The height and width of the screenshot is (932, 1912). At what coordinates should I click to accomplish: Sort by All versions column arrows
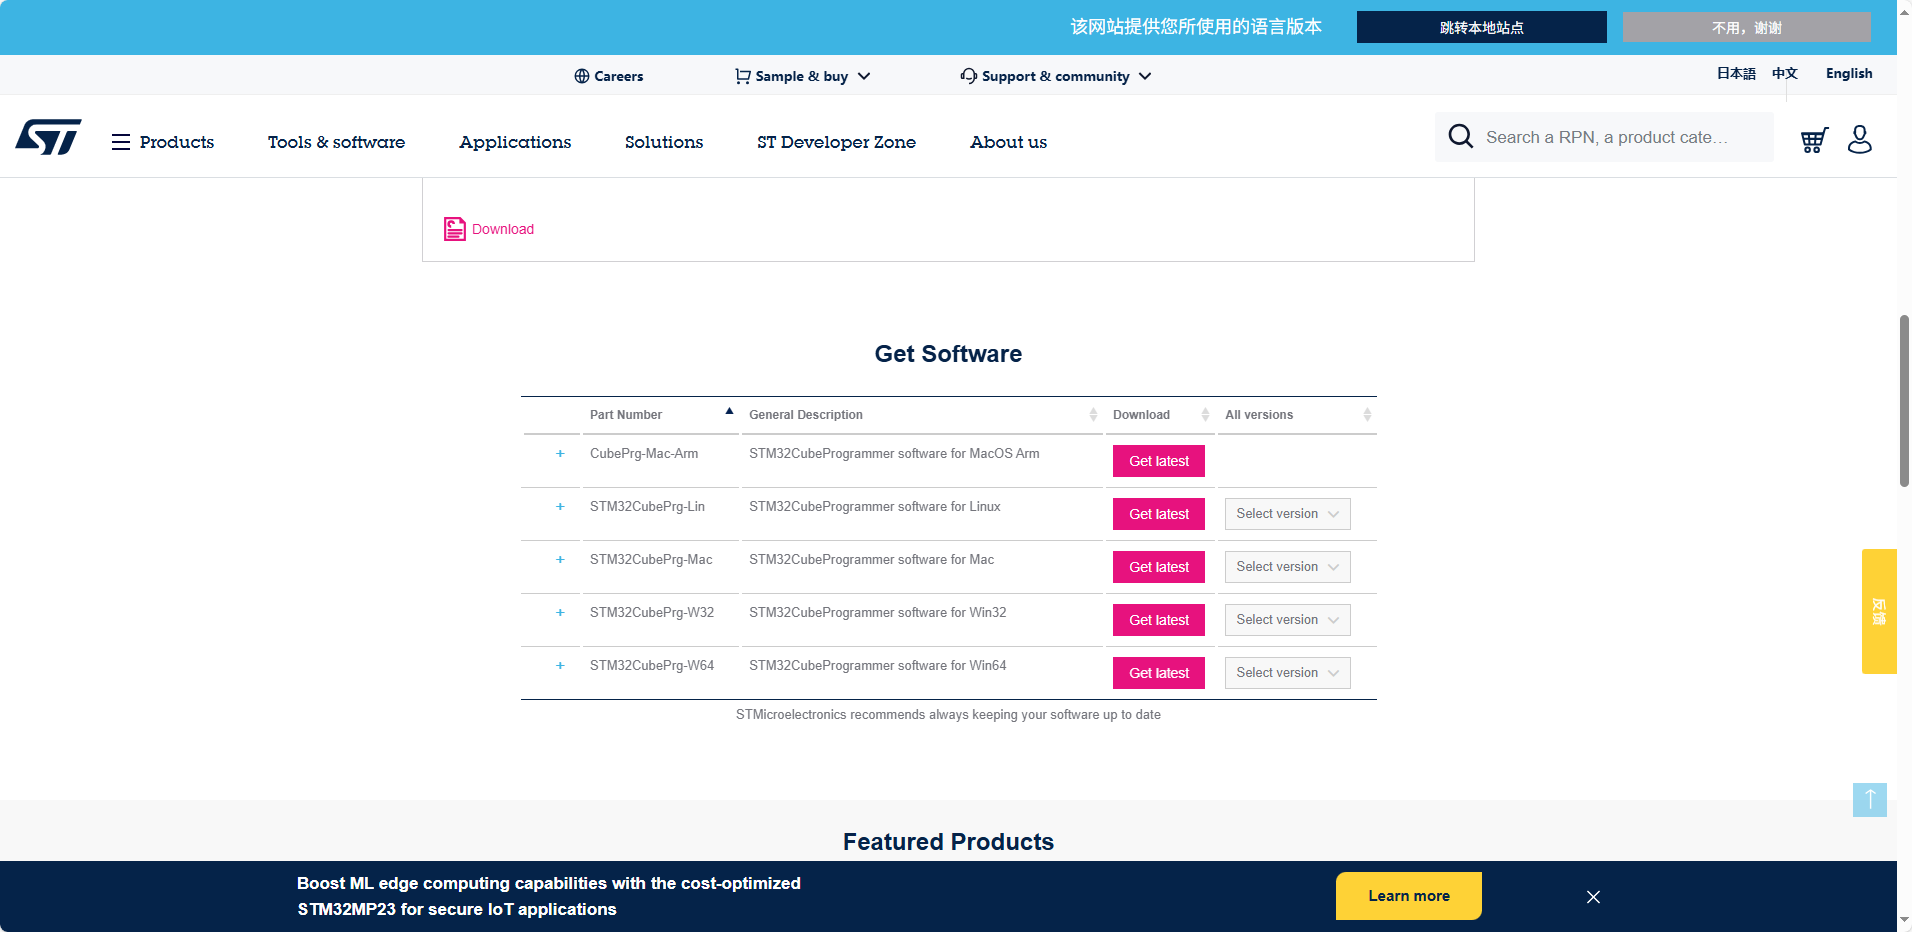tap(1367, 415)
